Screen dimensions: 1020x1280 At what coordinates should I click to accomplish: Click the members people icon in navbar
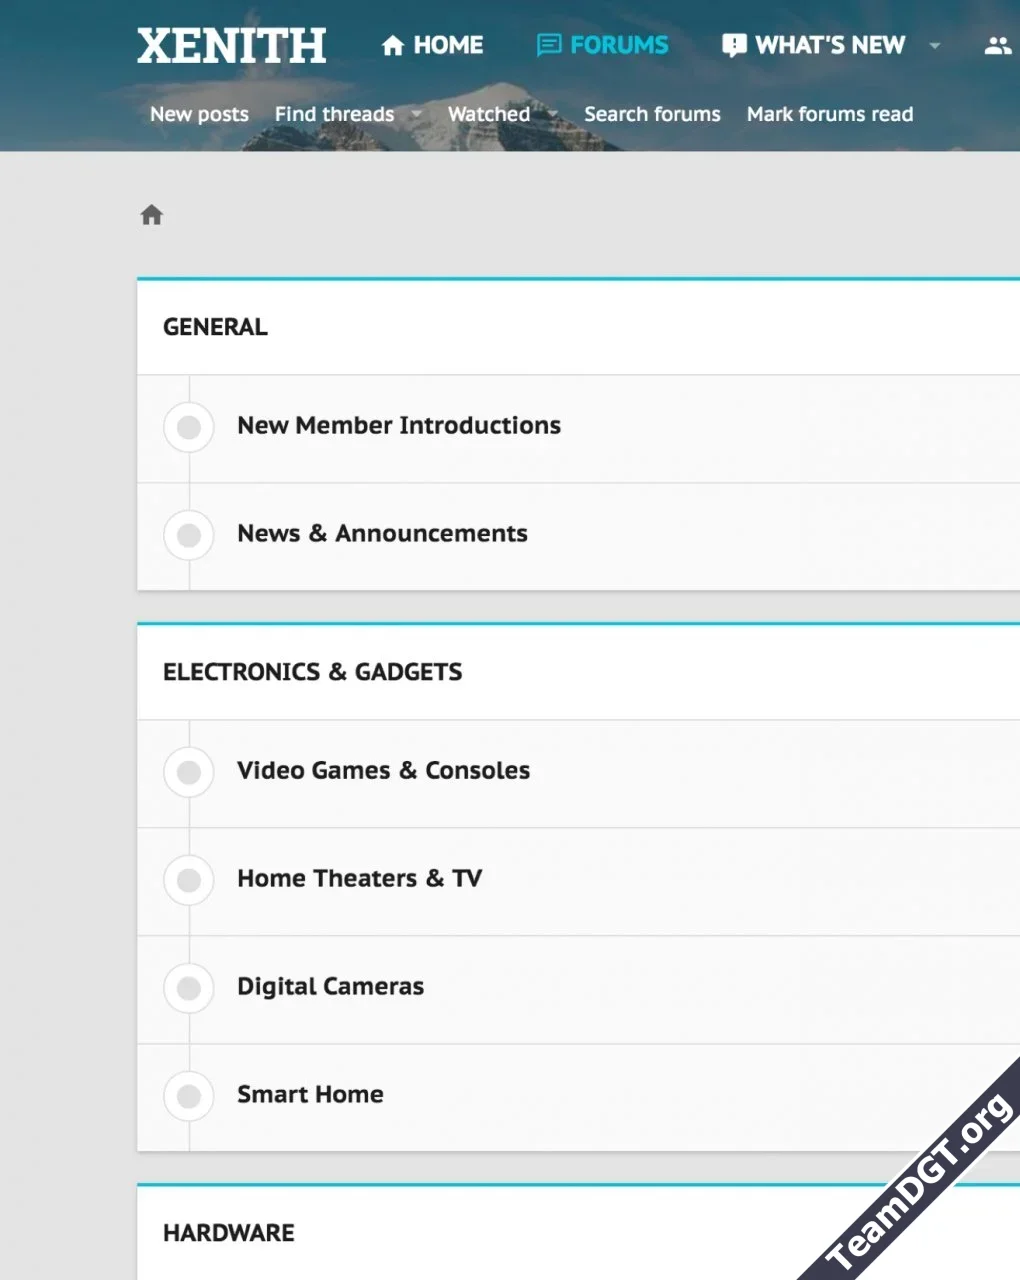point(997,45)
